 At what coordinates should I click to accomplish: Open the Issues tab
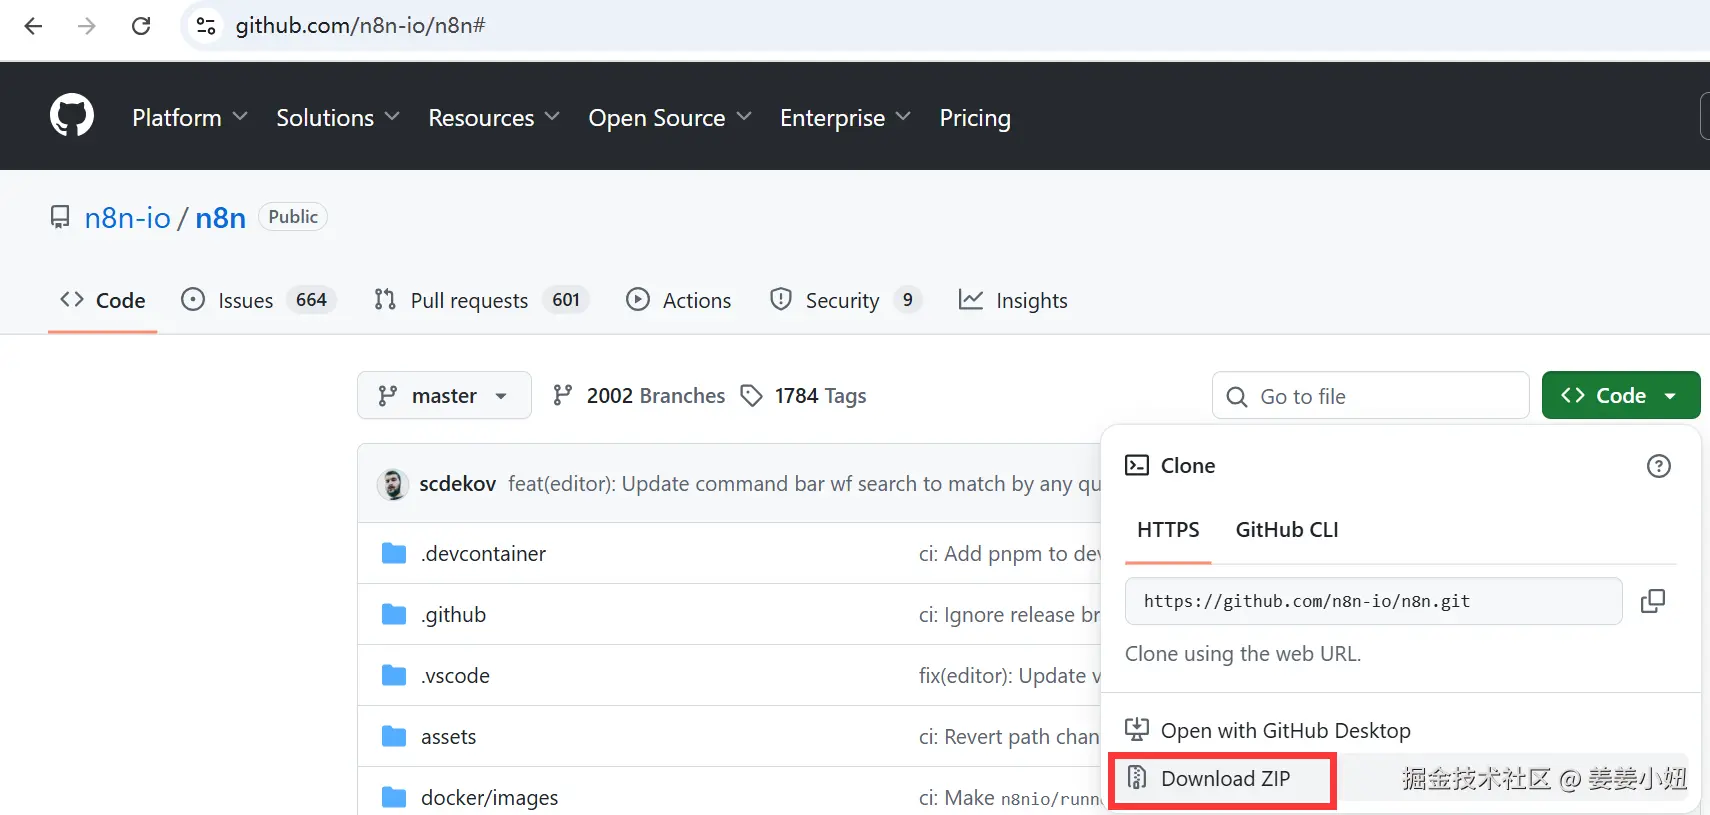[x=245, y=300]
